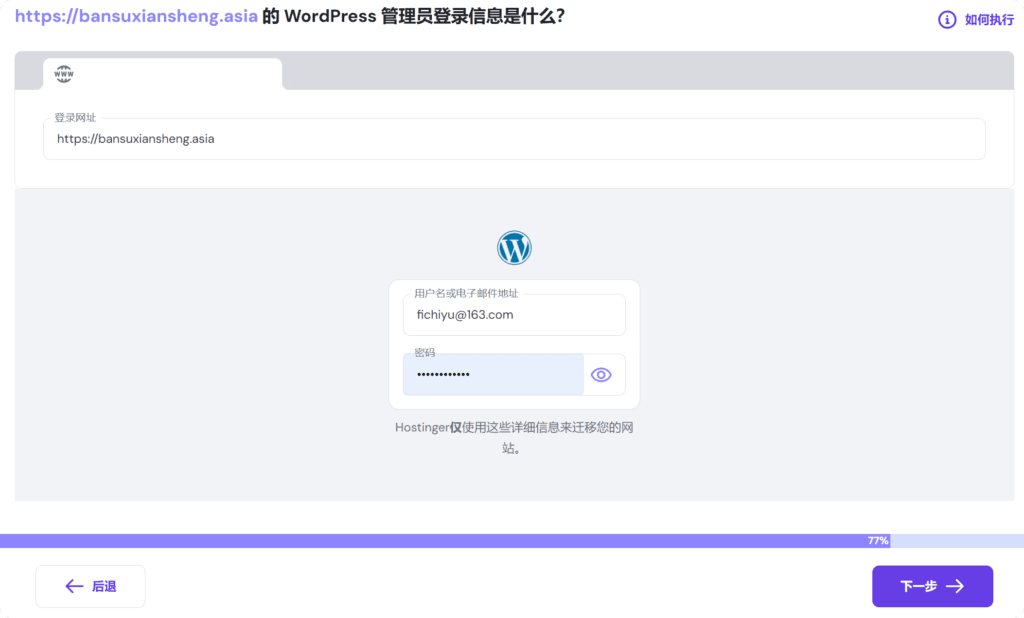Click the right arrow icon in 下一步 button
1024x618 pixels.
point(955,587)
